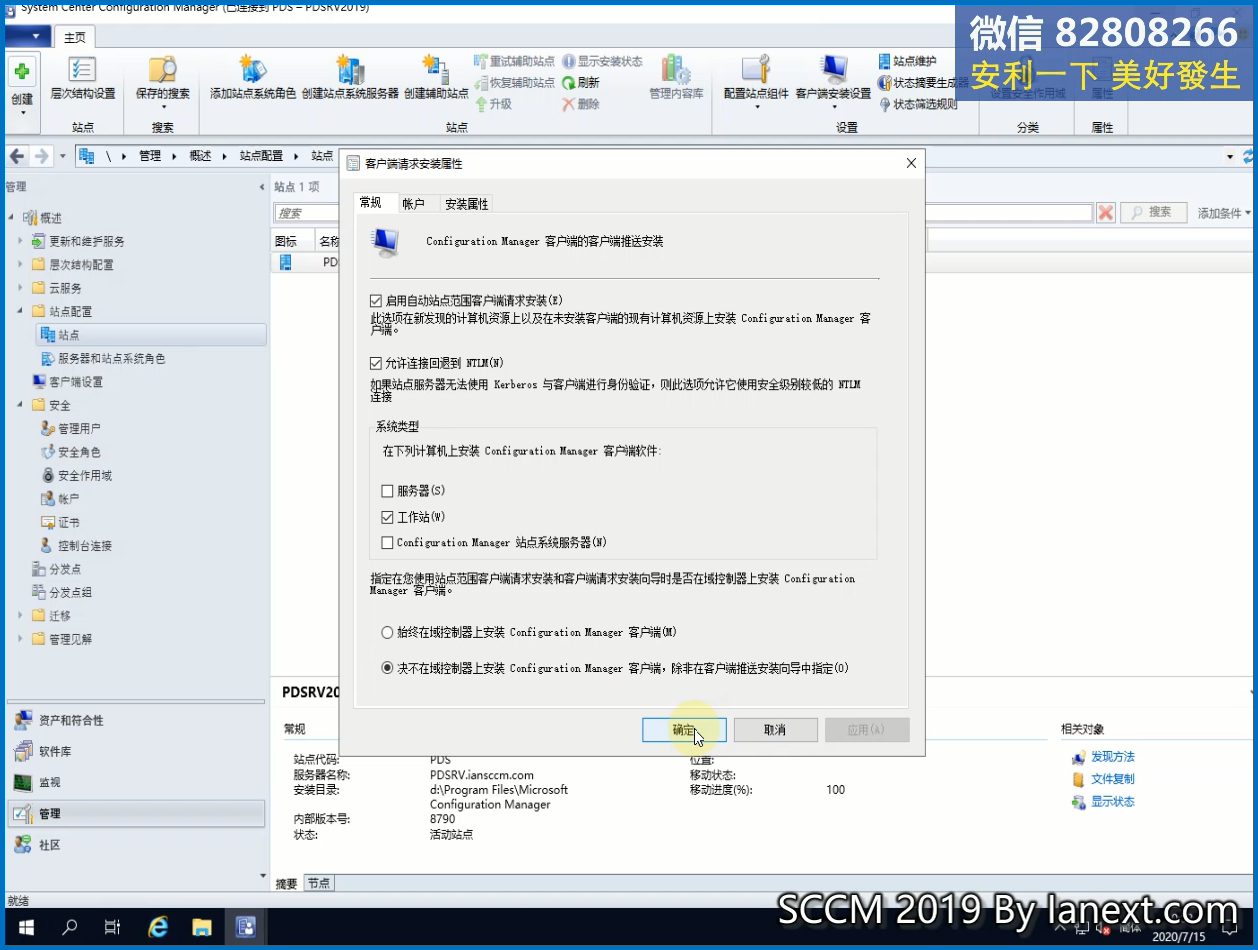1258x950 pixels.
Task: Select 云服务 in the navigation tree
Action: click(57, 288)
